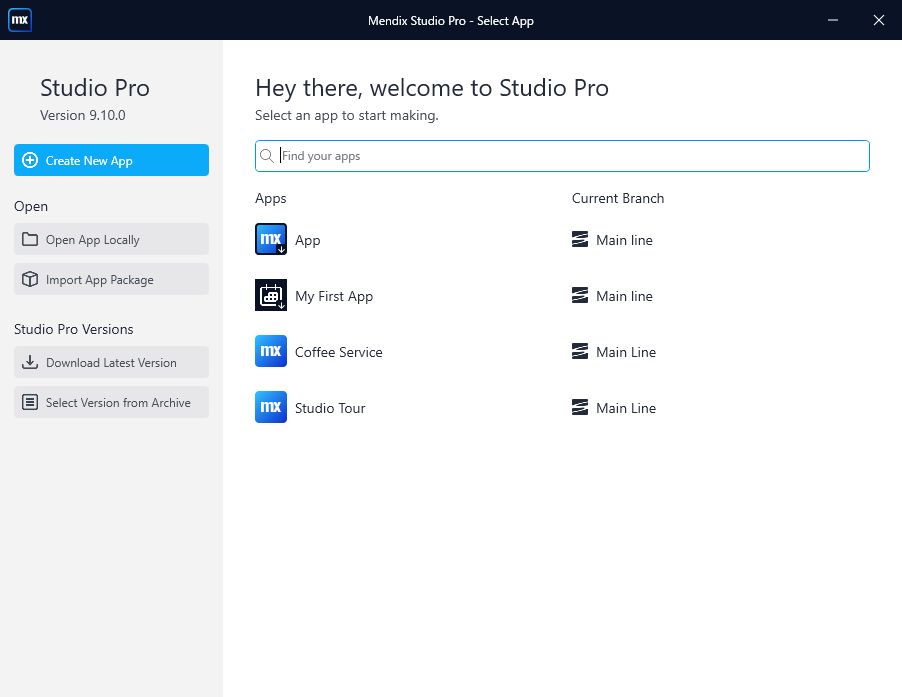
Task: Click branch icon for Studio Tour's Main Line
Action: 580,407
